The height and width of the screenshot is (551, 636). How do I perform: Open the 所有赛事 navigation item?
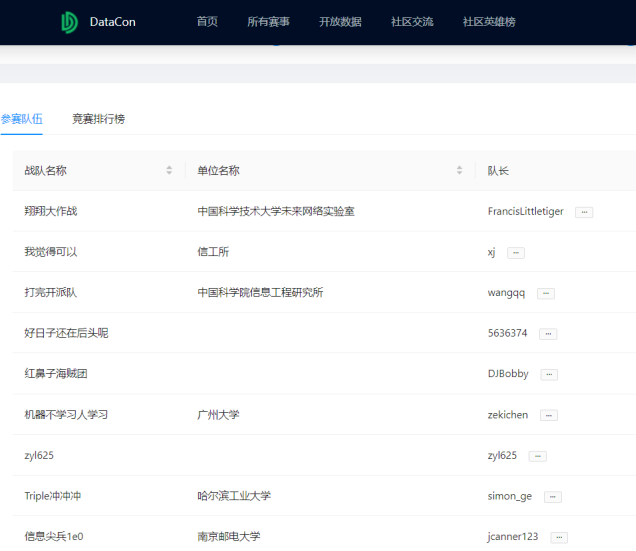pyautogui.click(x=269, y=22)
